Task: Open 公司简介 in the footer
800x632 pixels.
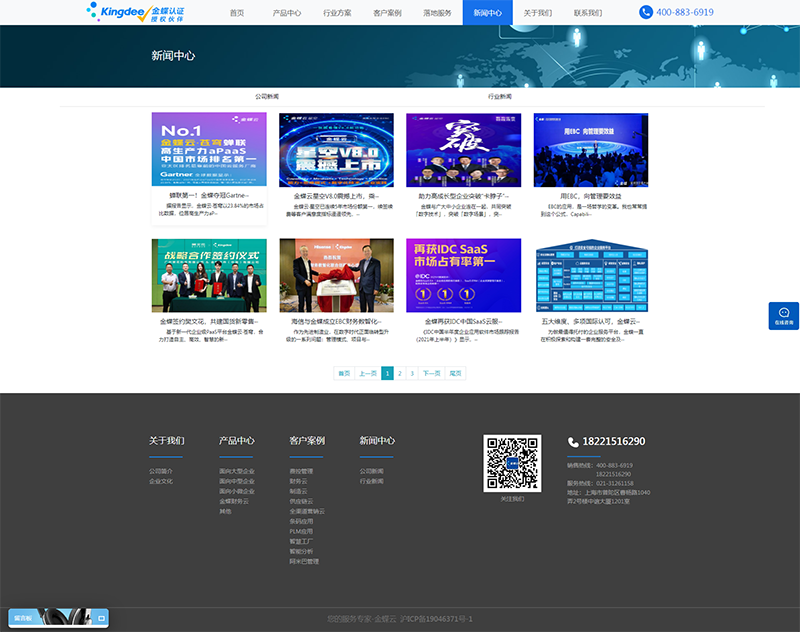Action: coord(161,471)
